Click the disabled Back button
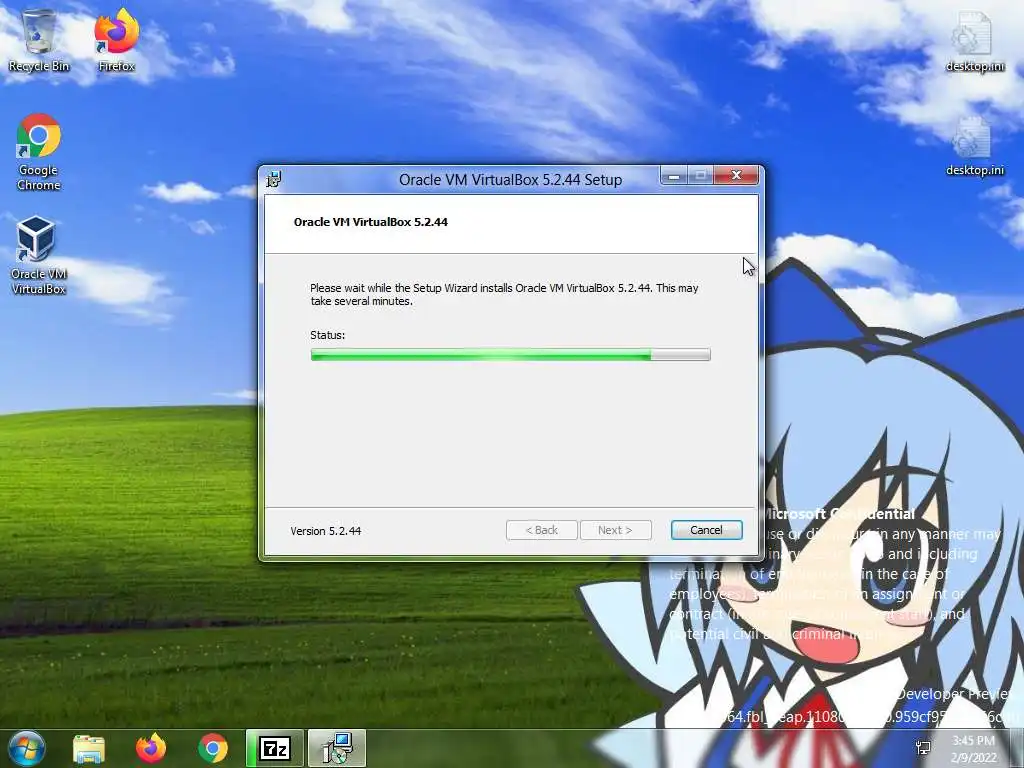 pos(541,530)
